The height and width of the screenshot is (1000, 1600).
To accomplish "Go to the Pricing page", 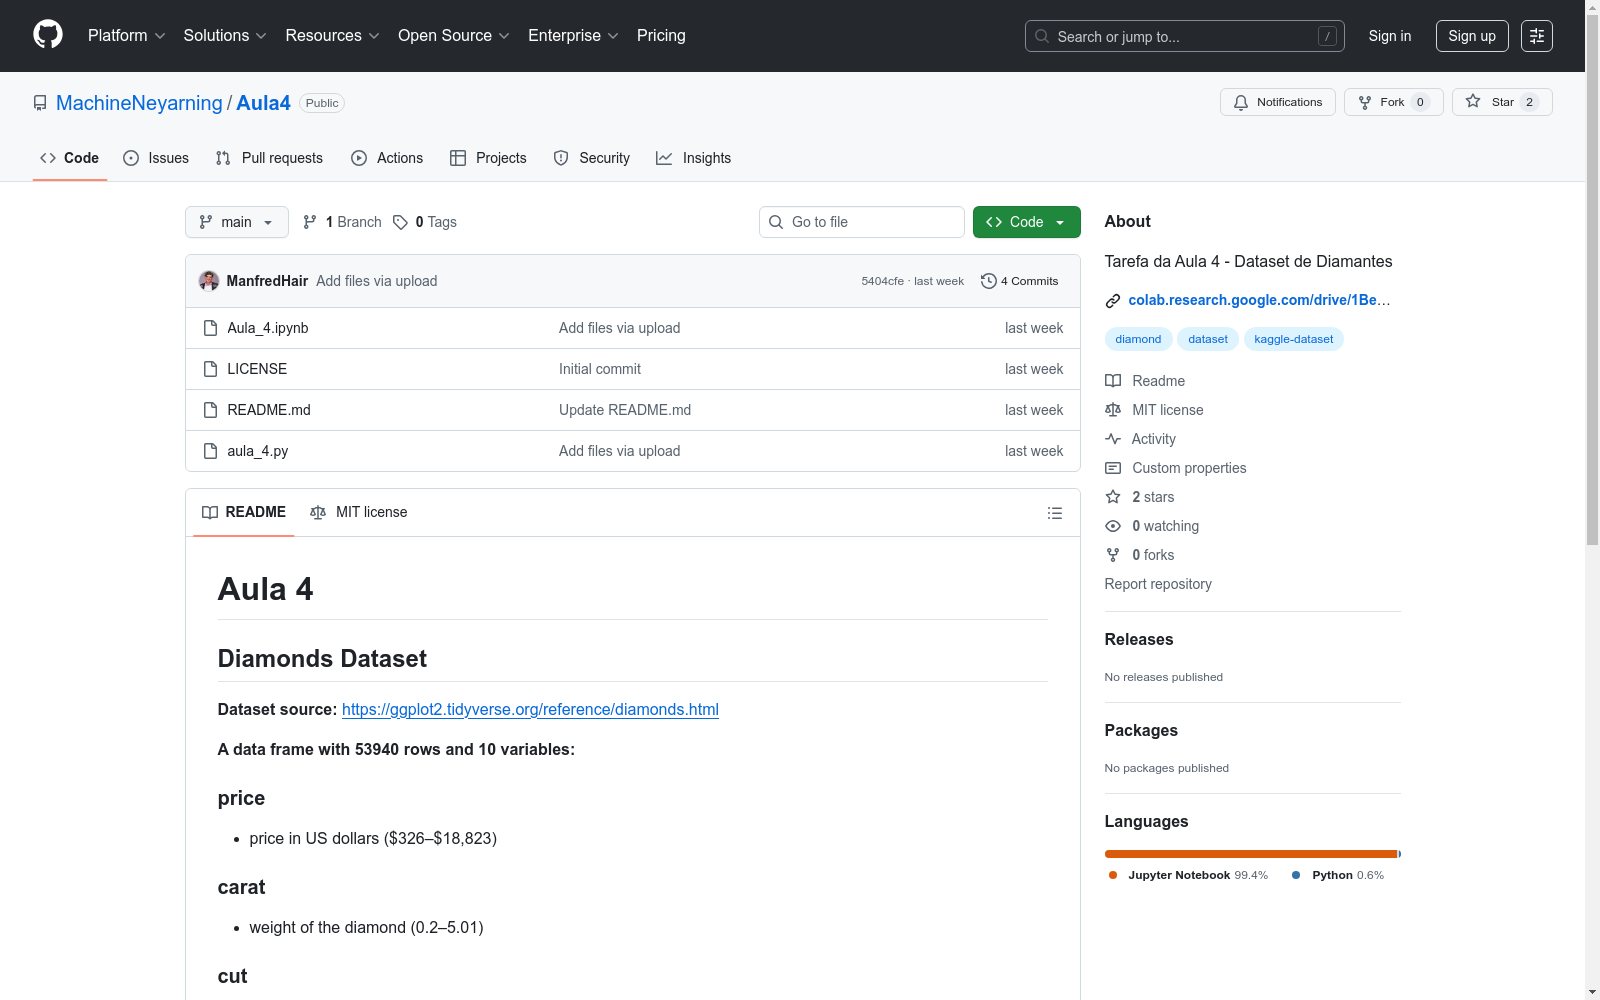I will (x=661, y=36).
